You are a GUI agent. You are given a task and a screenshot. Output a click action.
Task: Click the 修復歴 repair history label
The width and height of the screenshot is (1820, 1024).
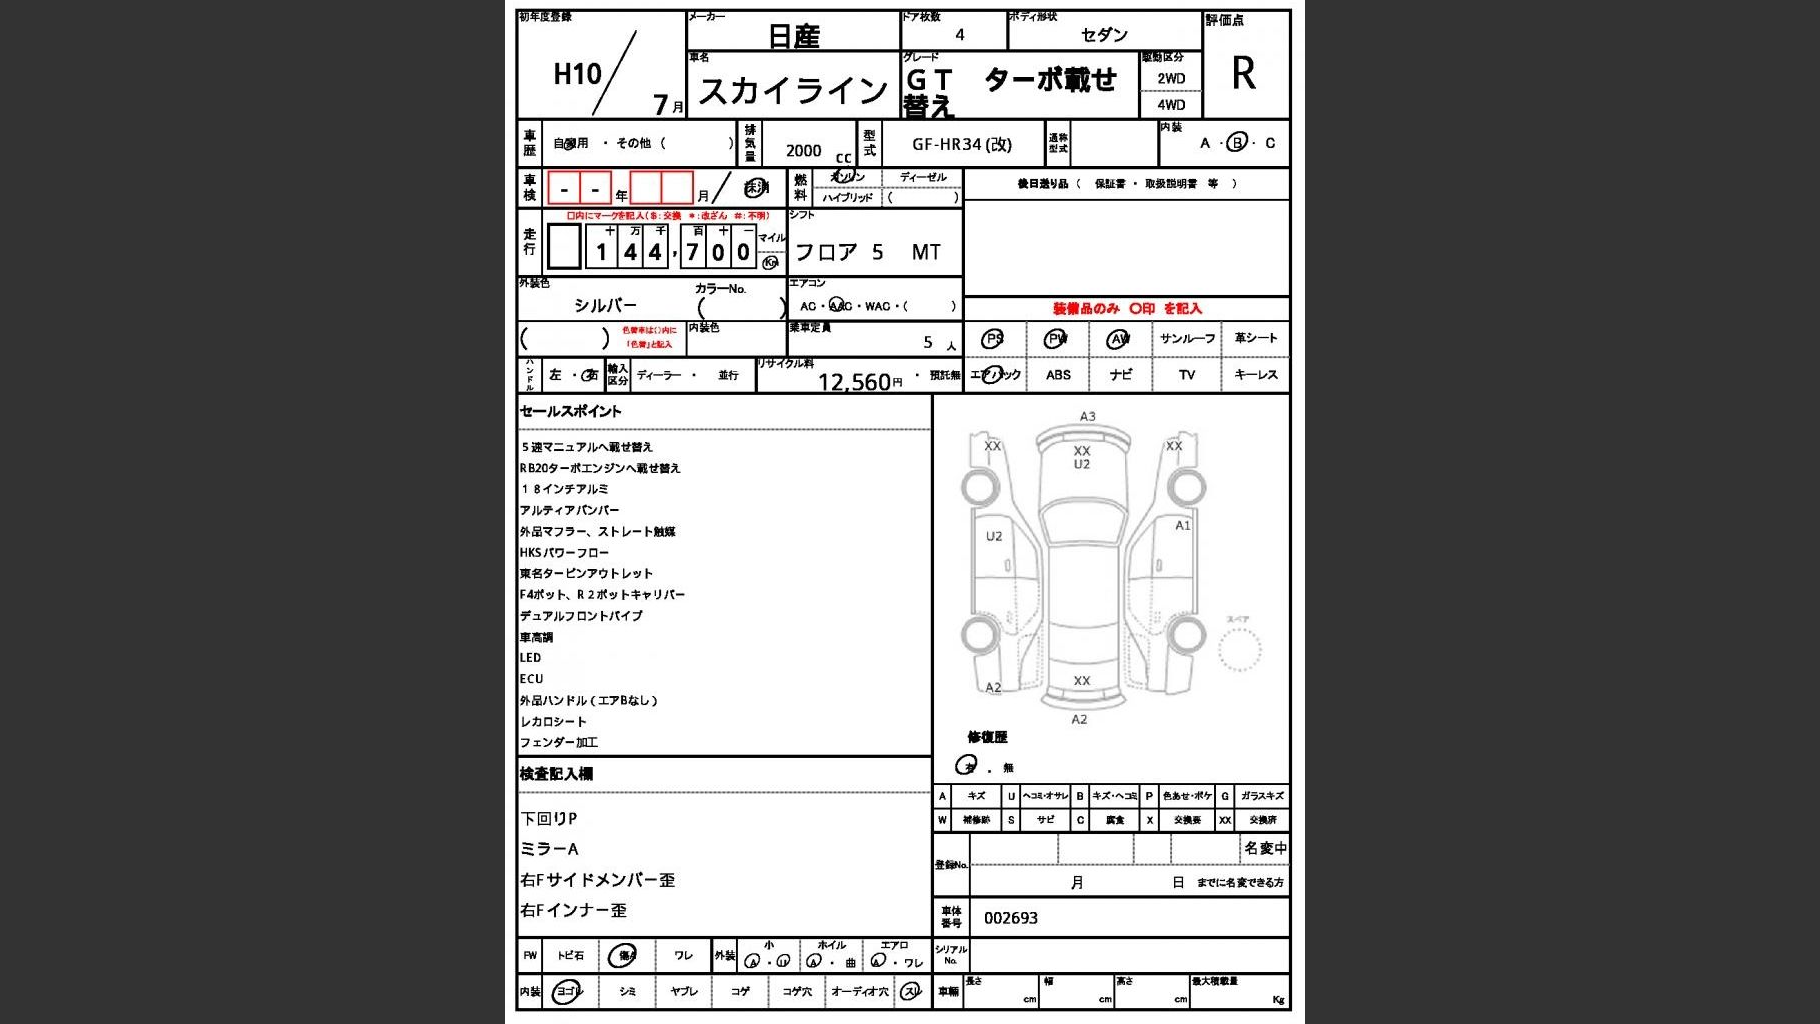tap(987, 737)
